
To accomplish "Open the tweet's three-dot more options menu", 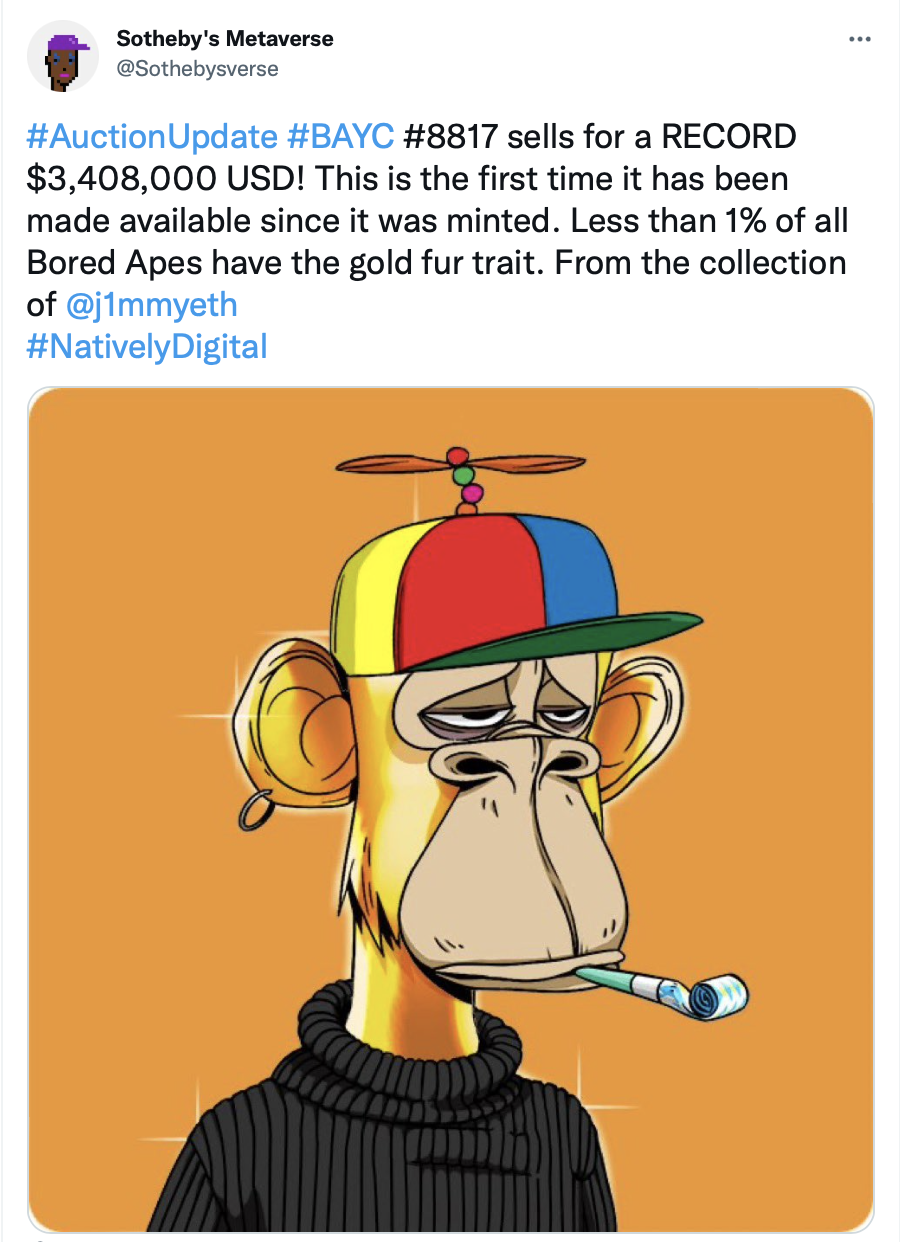I will [x=858, y=39].
